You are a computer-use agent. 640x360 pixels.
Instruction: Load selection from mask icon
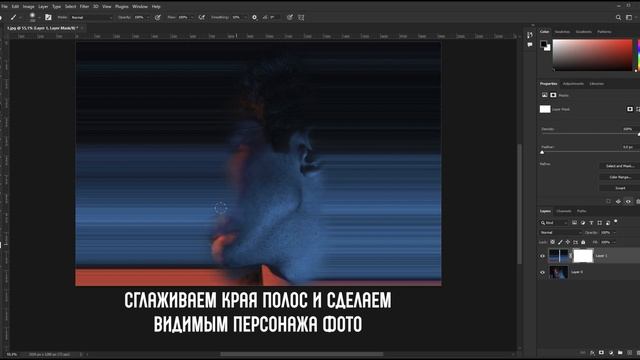[x=608, y=201]
